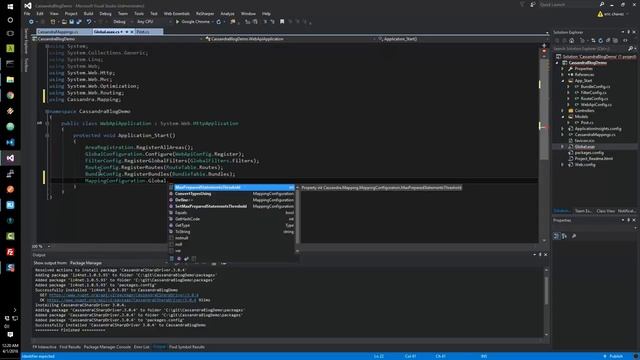Click Properties panel Categorized icon
Viewport: 640px width, 360px height.
(x=557, y=236)
